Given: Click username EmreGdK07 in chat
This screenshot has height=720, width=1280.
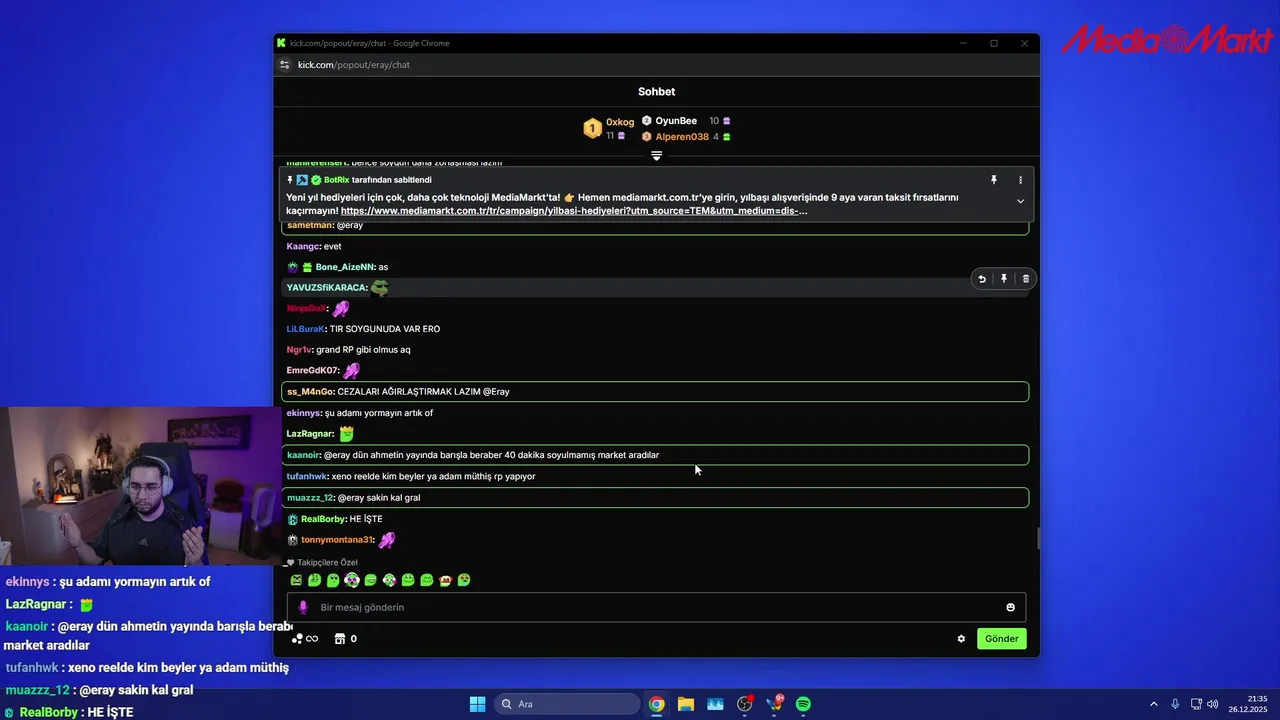Looking at the screenshot, I should tap(312, 371).
